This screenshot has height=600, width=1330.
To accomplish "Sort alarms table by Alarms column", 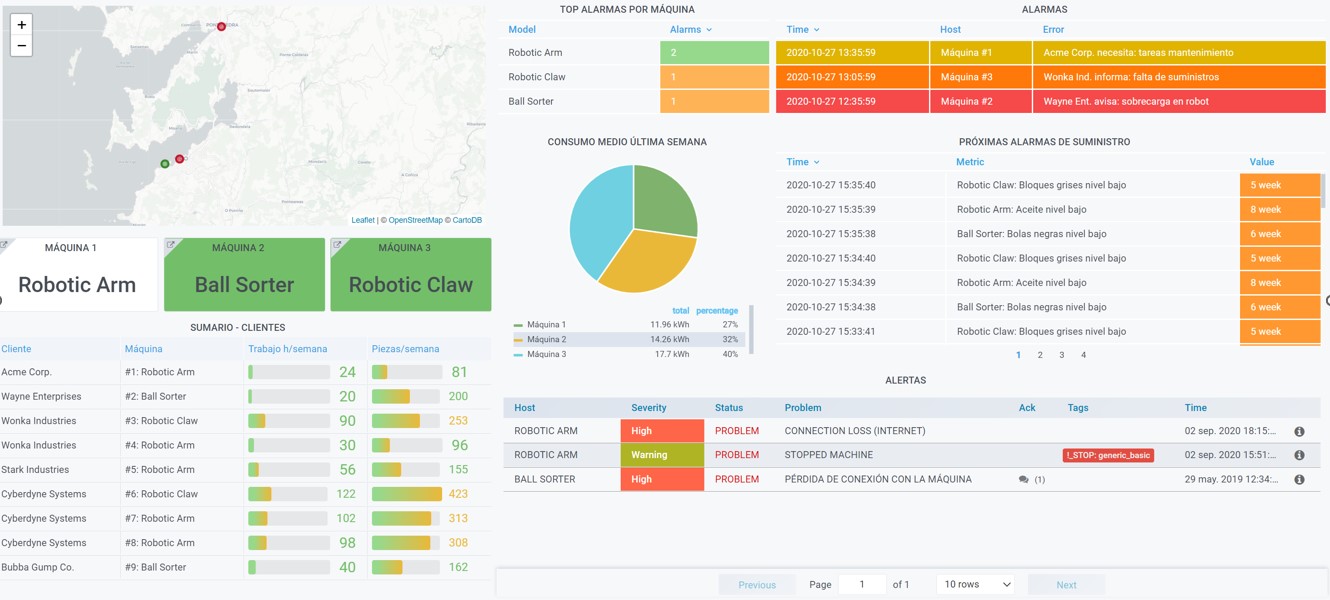I will click(x=691, y=30).
